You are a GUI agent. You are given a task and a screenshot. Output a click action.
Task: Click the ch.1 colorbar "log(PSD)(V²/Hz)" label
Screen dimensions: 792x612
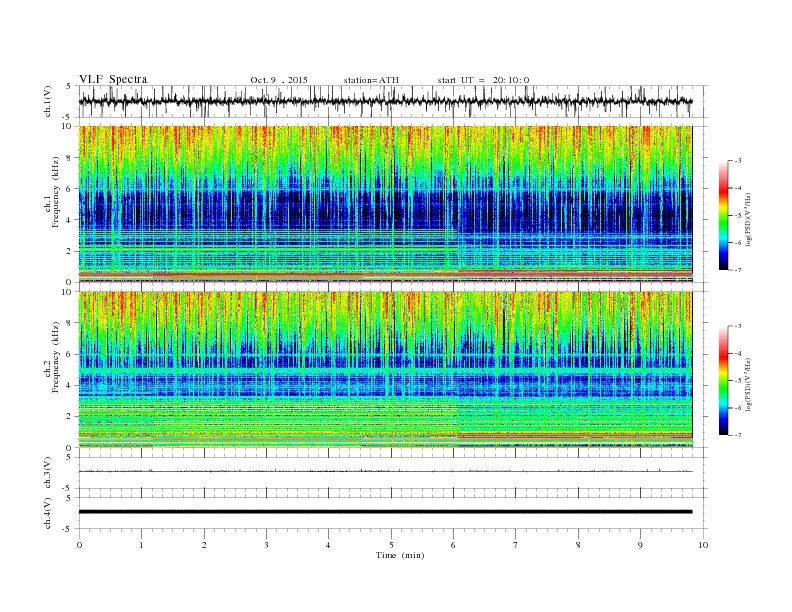[748, 219]
